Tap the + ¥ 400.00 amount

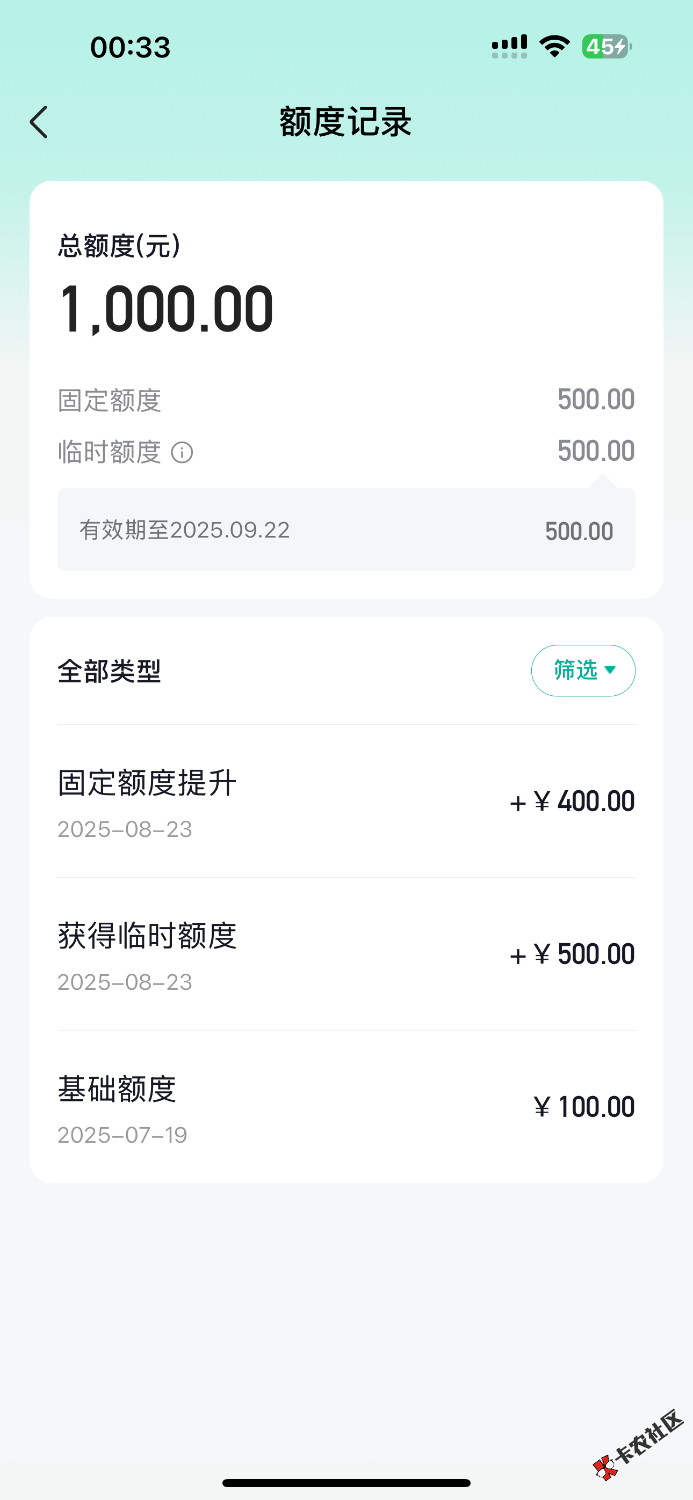click(572, 802)
